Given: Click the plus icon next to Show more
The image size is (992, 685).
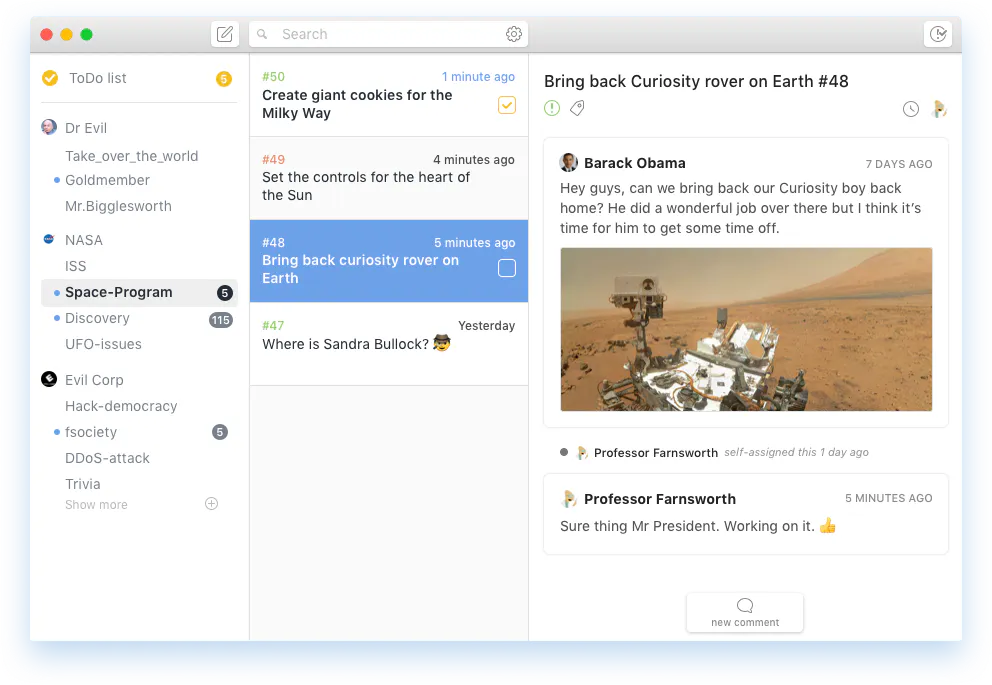Looking at the screenshot, I should pyautogui.click(x=212, y=503).
